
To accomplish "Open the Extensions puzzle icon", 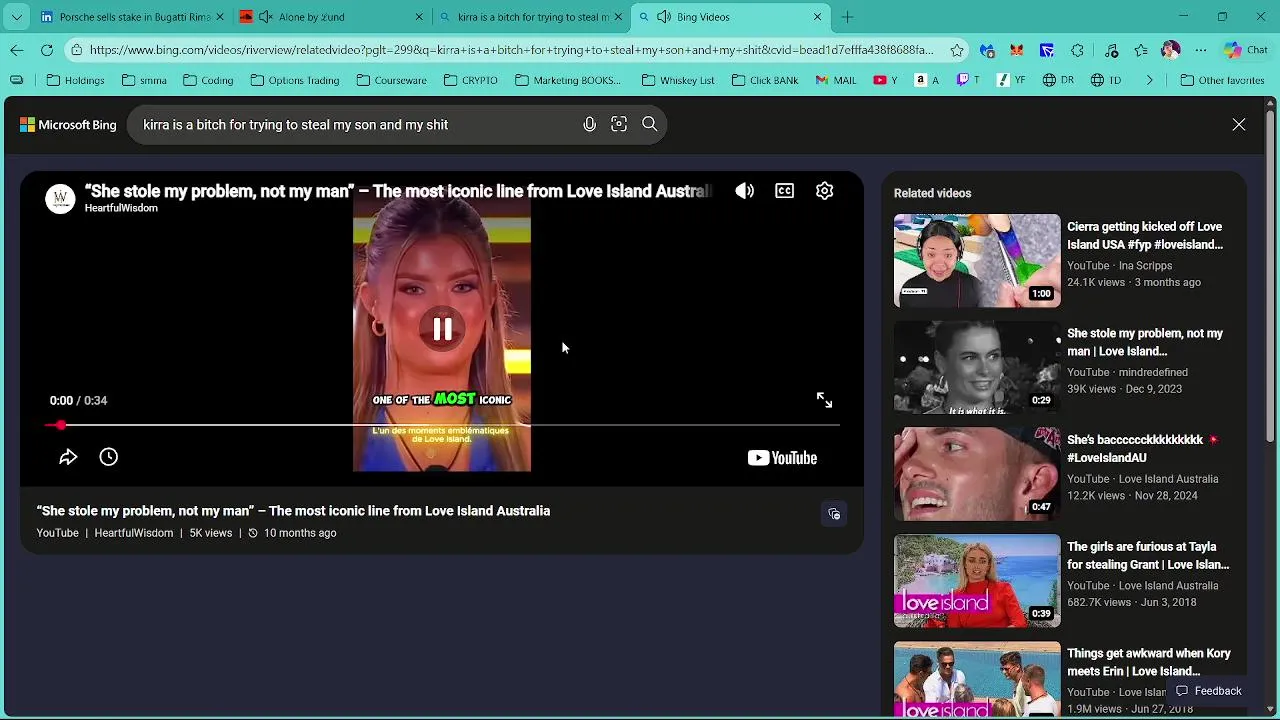I will pos(1077,50).
